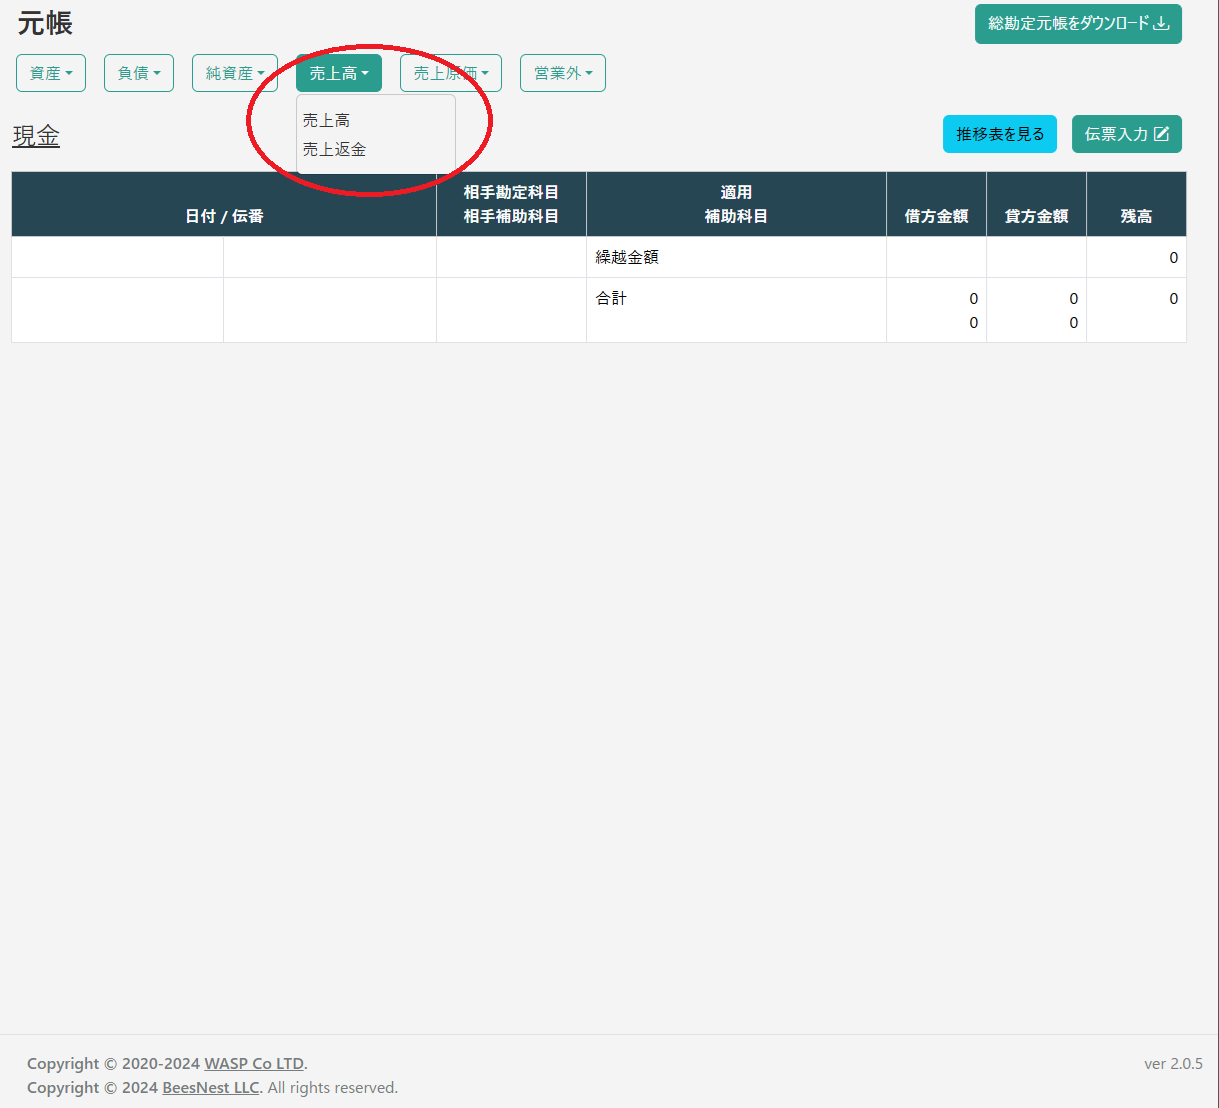Click the 繰越金額 row cell
The width and height of the screenshot is (1219, 1108).
(627, 257)
